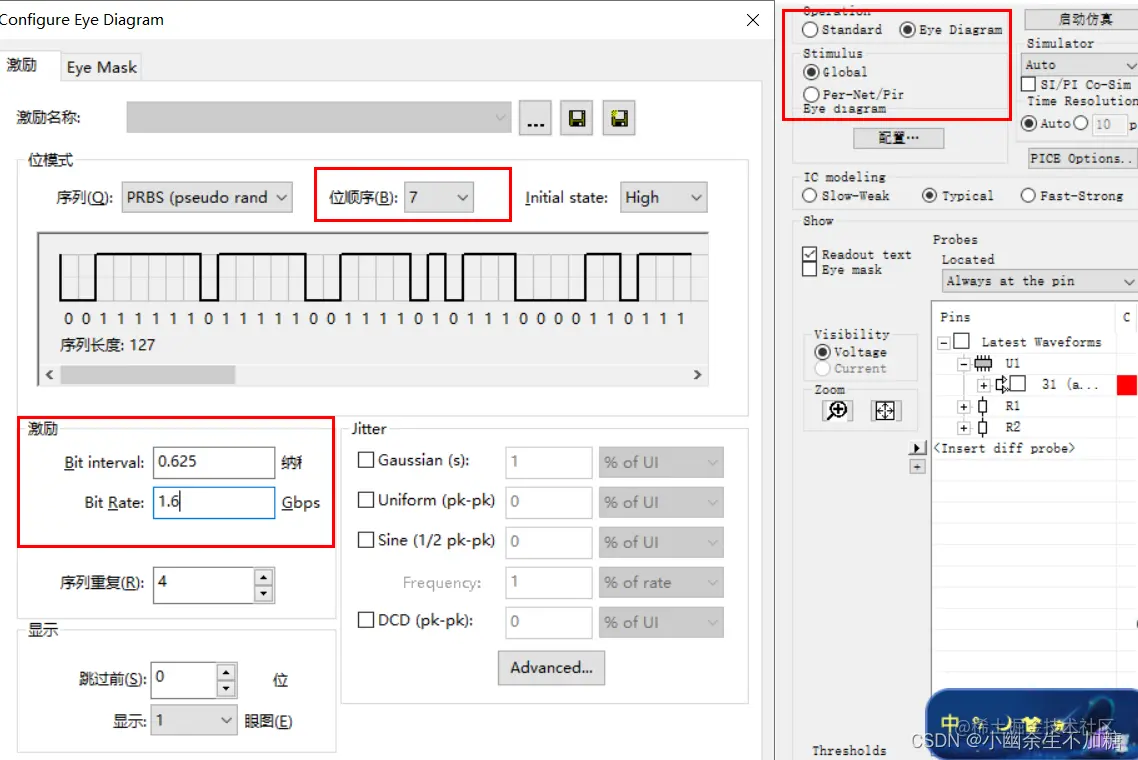This screenshot has height=760, width=1138.
Task: Click the left arrow of pattern scrollbar
Action: pos(49,375)
